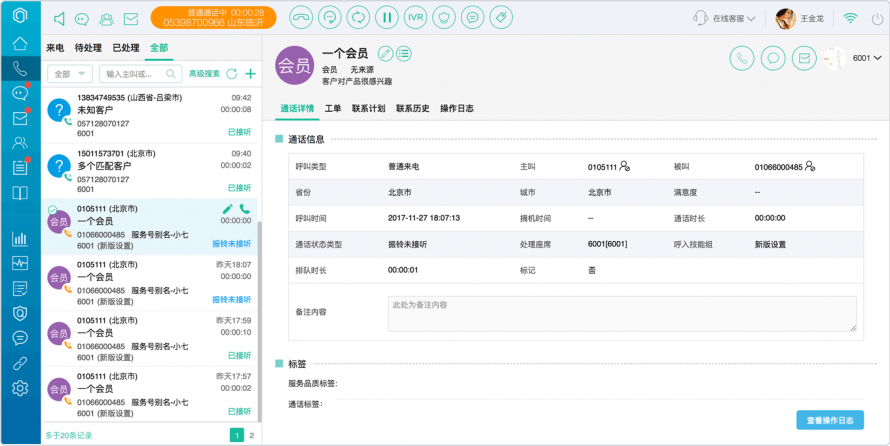890x446 pixels.
Task: Click the caller number search field
Action: click(141, 74)
